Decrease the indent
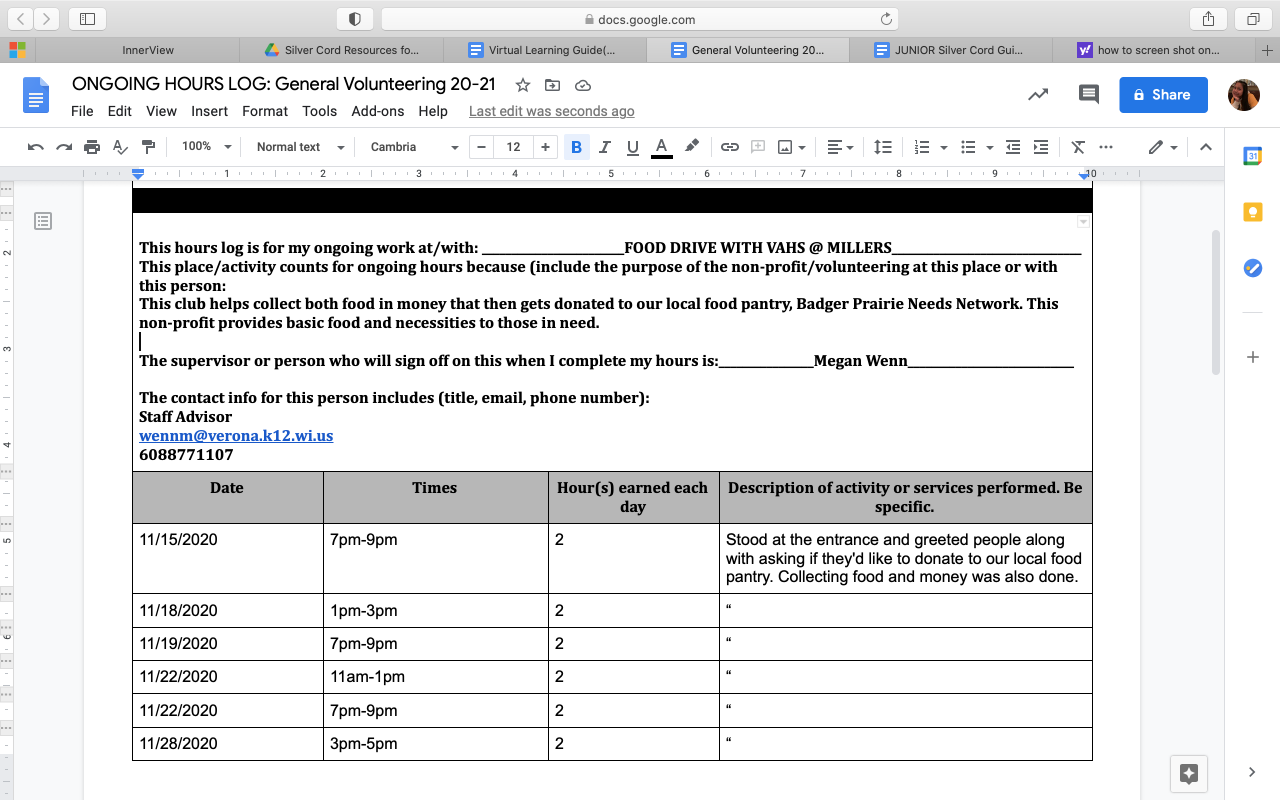Viewport: 1280px width, 800px height. 1013,147
